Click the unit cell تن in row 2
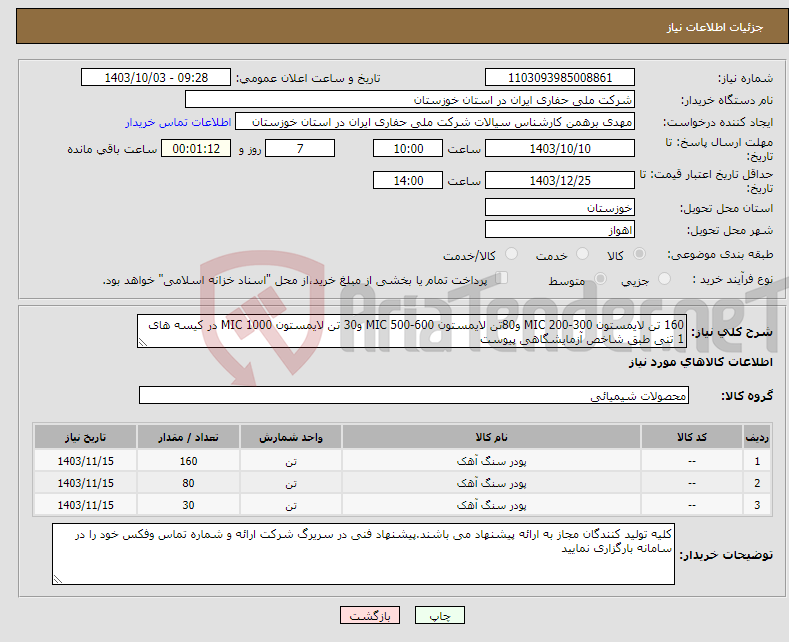The width and height of the screenshot is (789, 642). tap(291, 483)
